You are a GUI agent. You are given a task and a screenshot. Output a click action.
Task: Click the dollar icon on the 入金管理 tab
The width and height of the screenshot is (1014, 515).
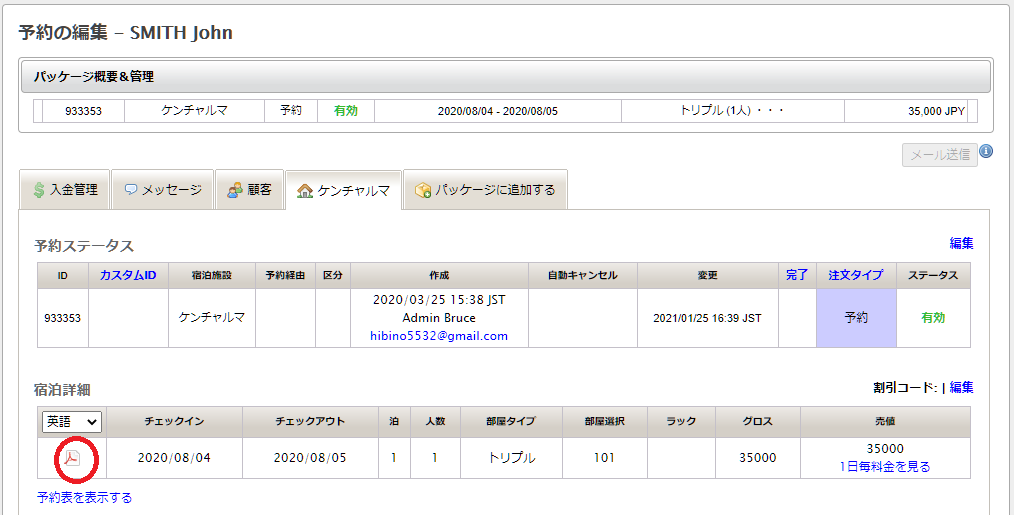(39, 189)
